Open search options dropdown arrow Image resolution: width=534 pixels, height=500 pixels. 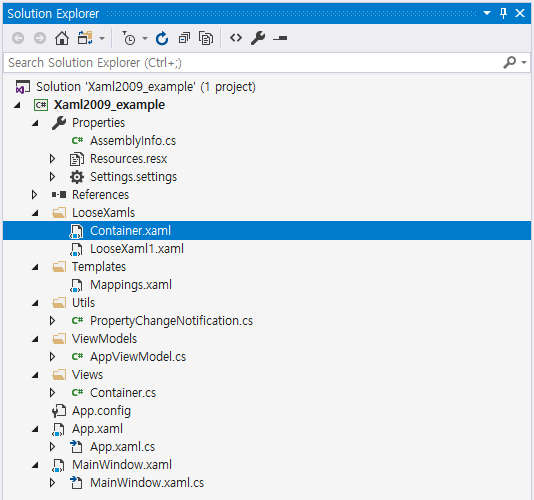[524, 62]
